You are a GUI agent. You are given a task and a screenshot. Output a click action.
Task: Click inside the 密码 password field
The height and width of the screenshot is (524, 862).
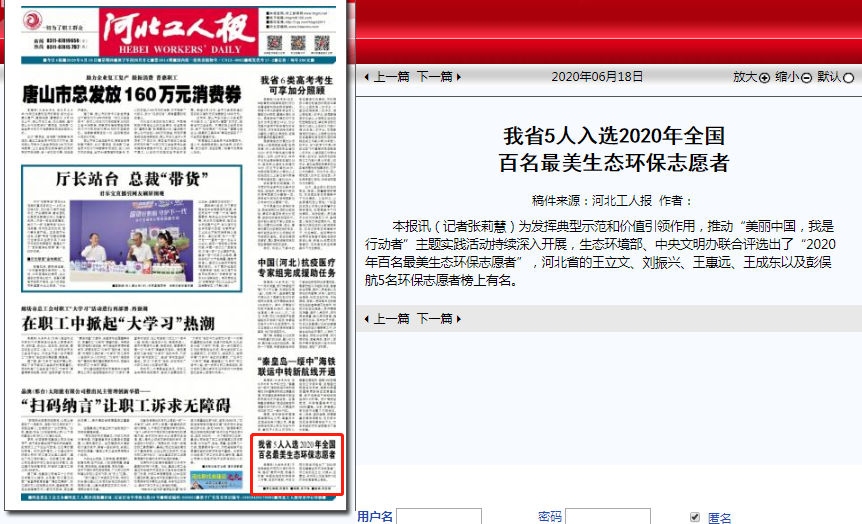coord(607,517)
